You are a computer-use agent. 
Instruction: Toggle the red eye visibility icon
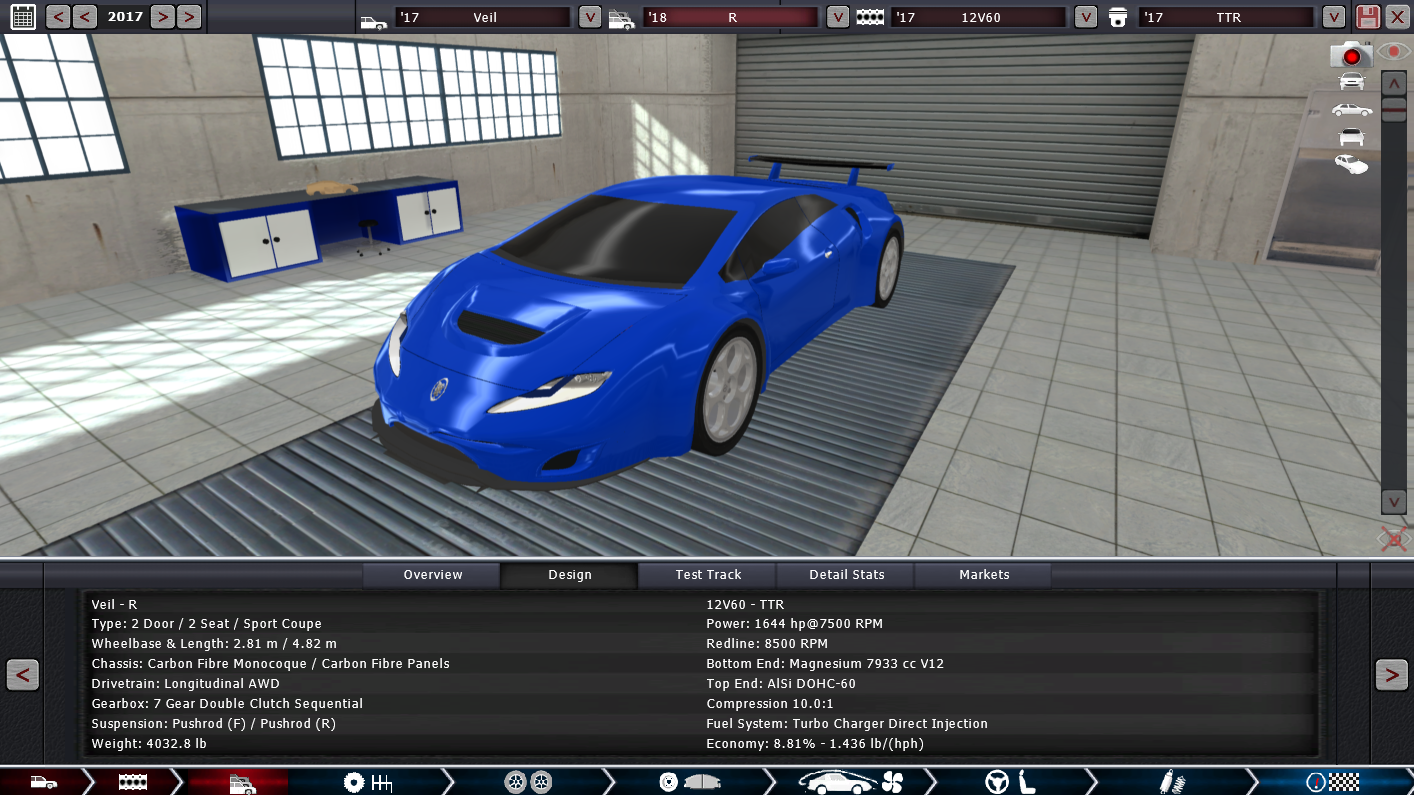pyautogui.click(x=1393, y=51)
